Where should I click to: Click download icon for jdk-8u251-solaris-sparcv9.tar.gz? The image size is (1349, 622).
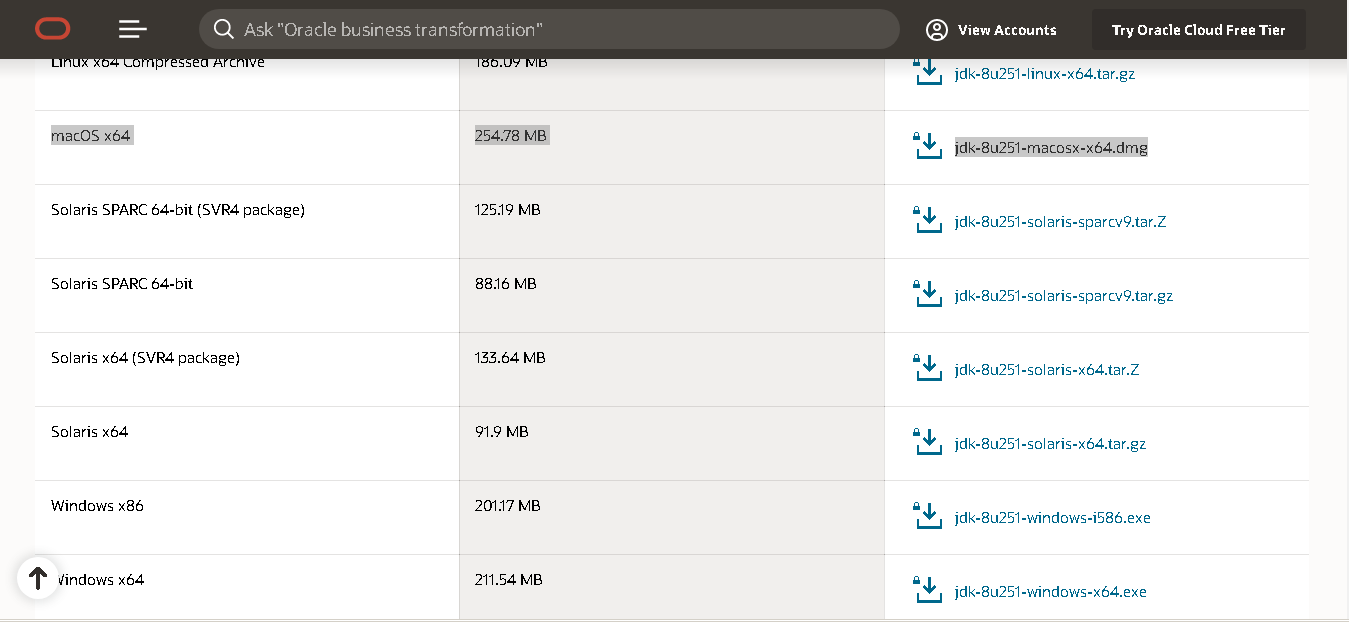point(928,294)
